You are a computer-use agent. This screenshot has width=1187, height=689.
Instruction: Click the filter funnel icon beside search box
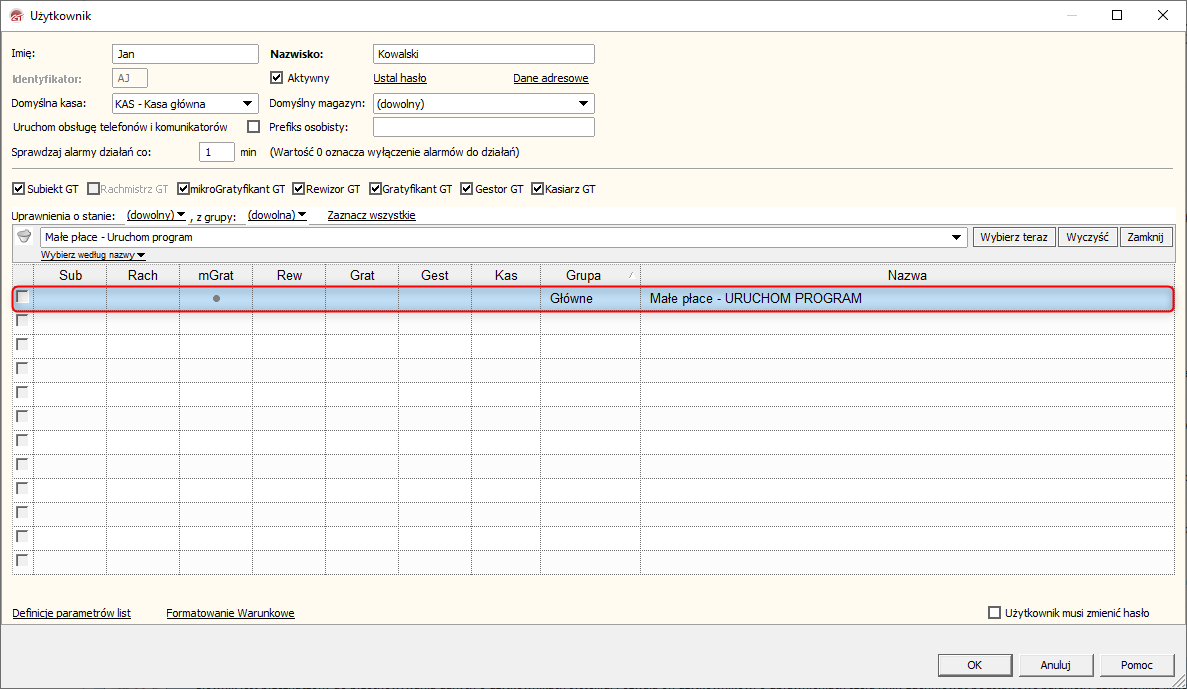click(24, 236)
